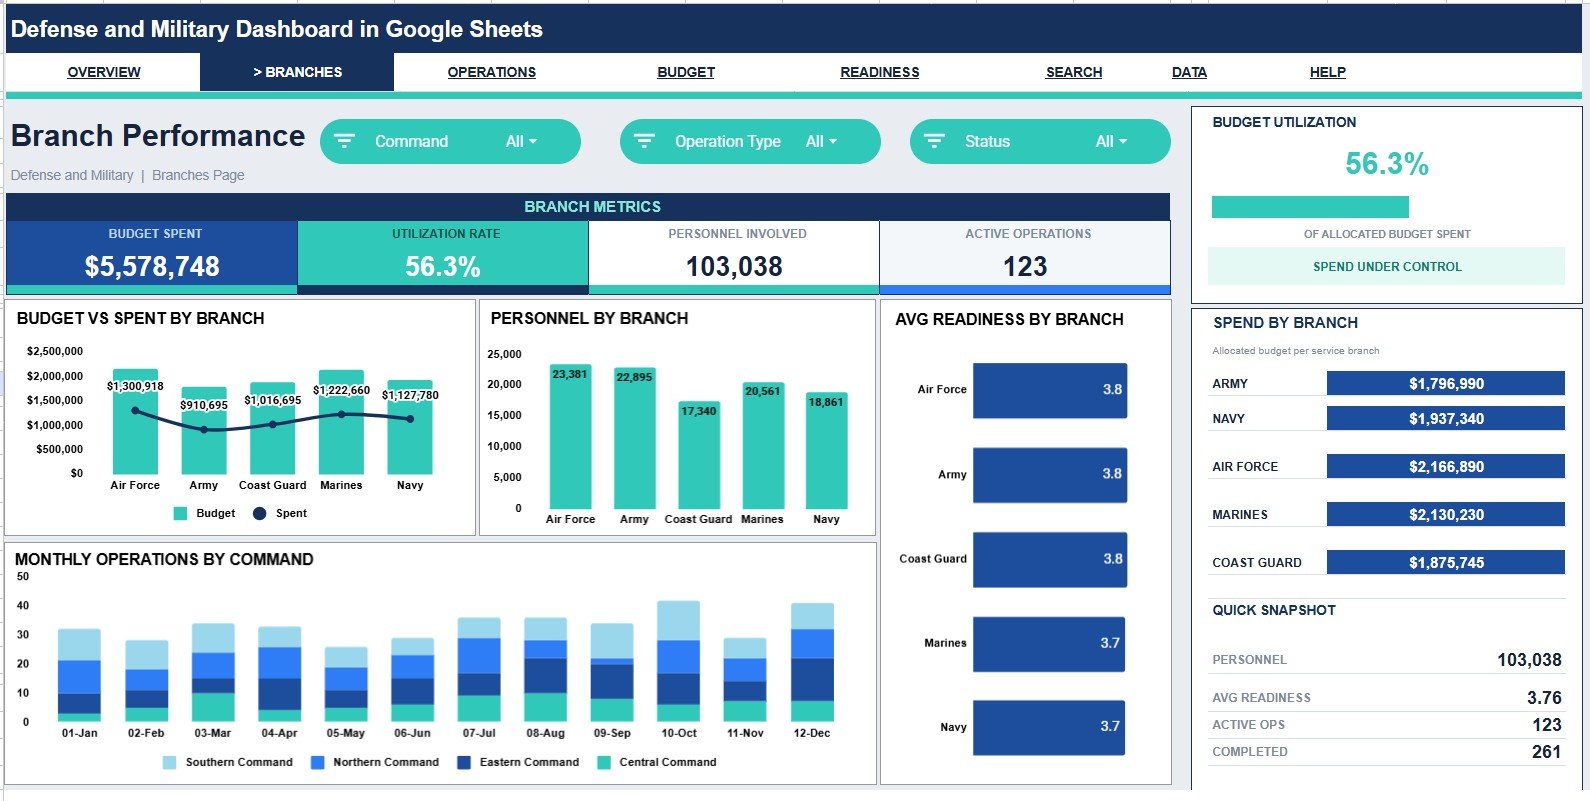
Task: Click the Eastern Command legend swatch
Action: (x=464, y=762)
